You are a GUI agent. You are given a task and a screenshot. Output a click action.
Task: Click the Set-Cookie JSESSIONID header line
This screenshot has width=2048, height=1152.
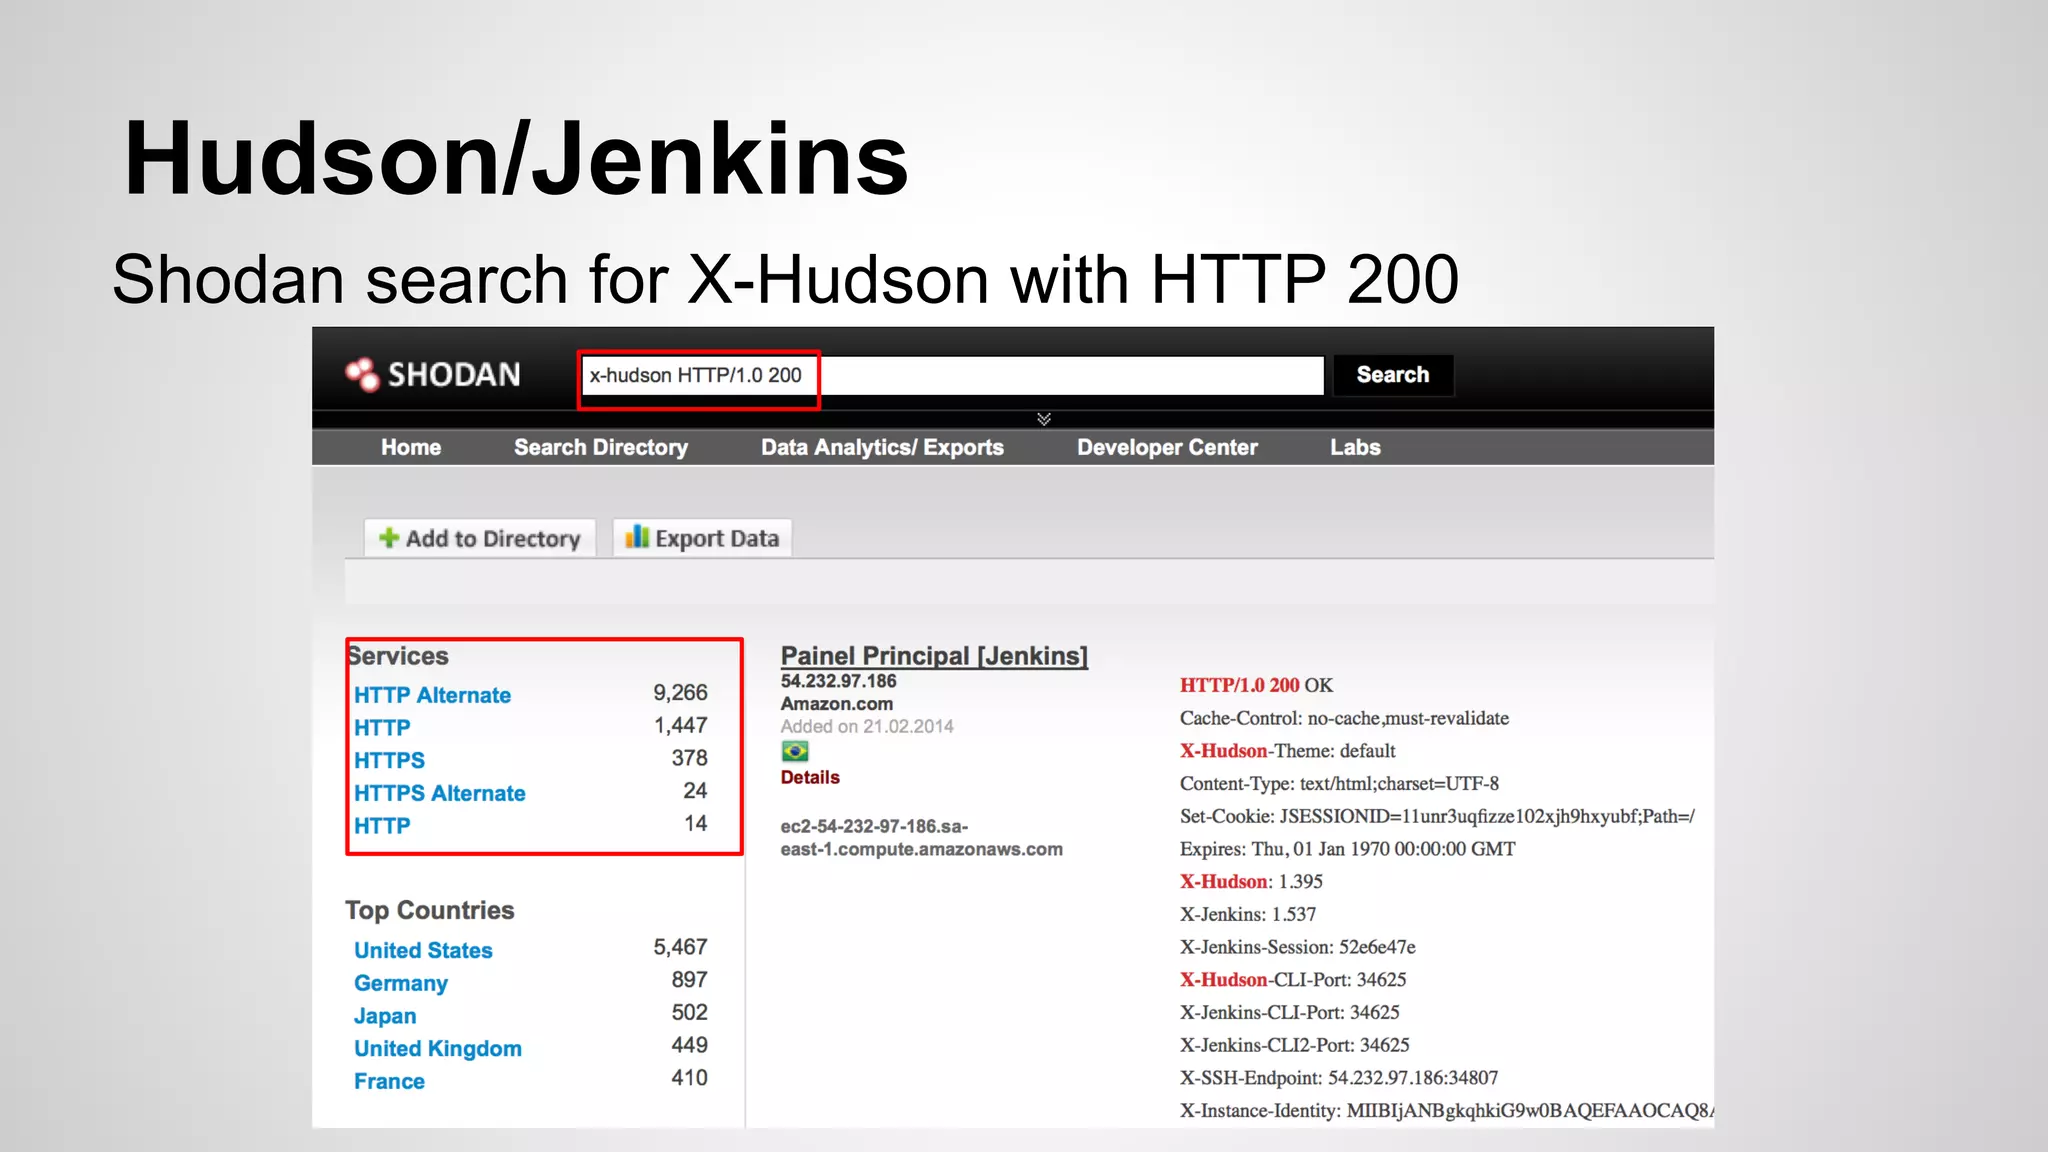1438,816
